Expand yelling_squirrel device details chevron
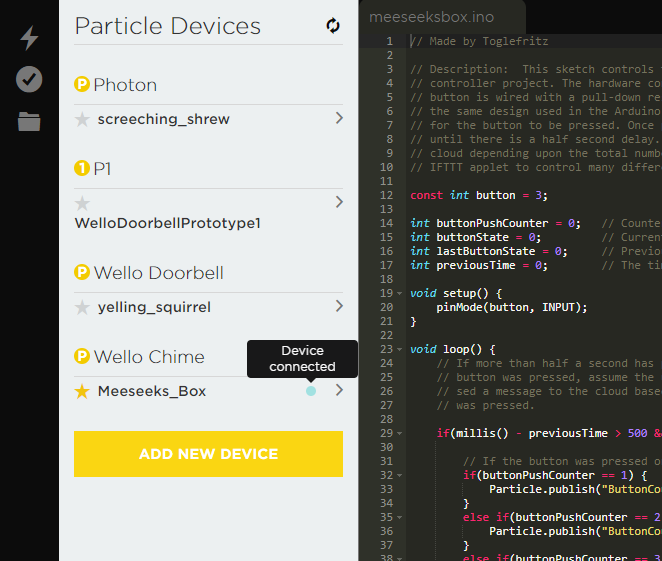Image resolution: width=662 pixels, height=561 pixels. 339,306
